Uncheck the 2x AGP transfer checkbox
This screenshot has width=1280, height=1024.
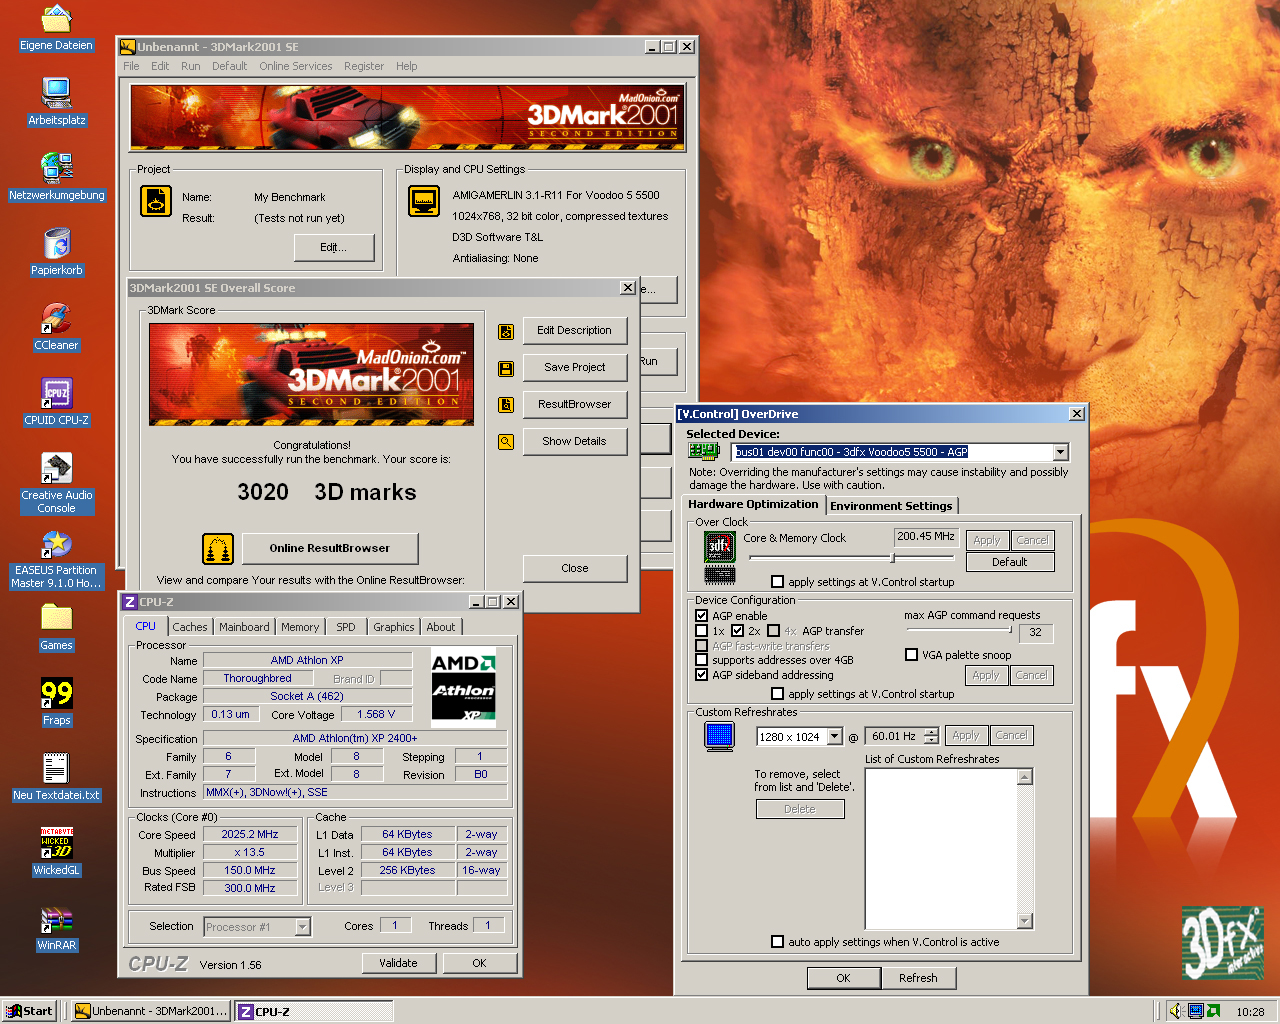(x=738, y=631)
